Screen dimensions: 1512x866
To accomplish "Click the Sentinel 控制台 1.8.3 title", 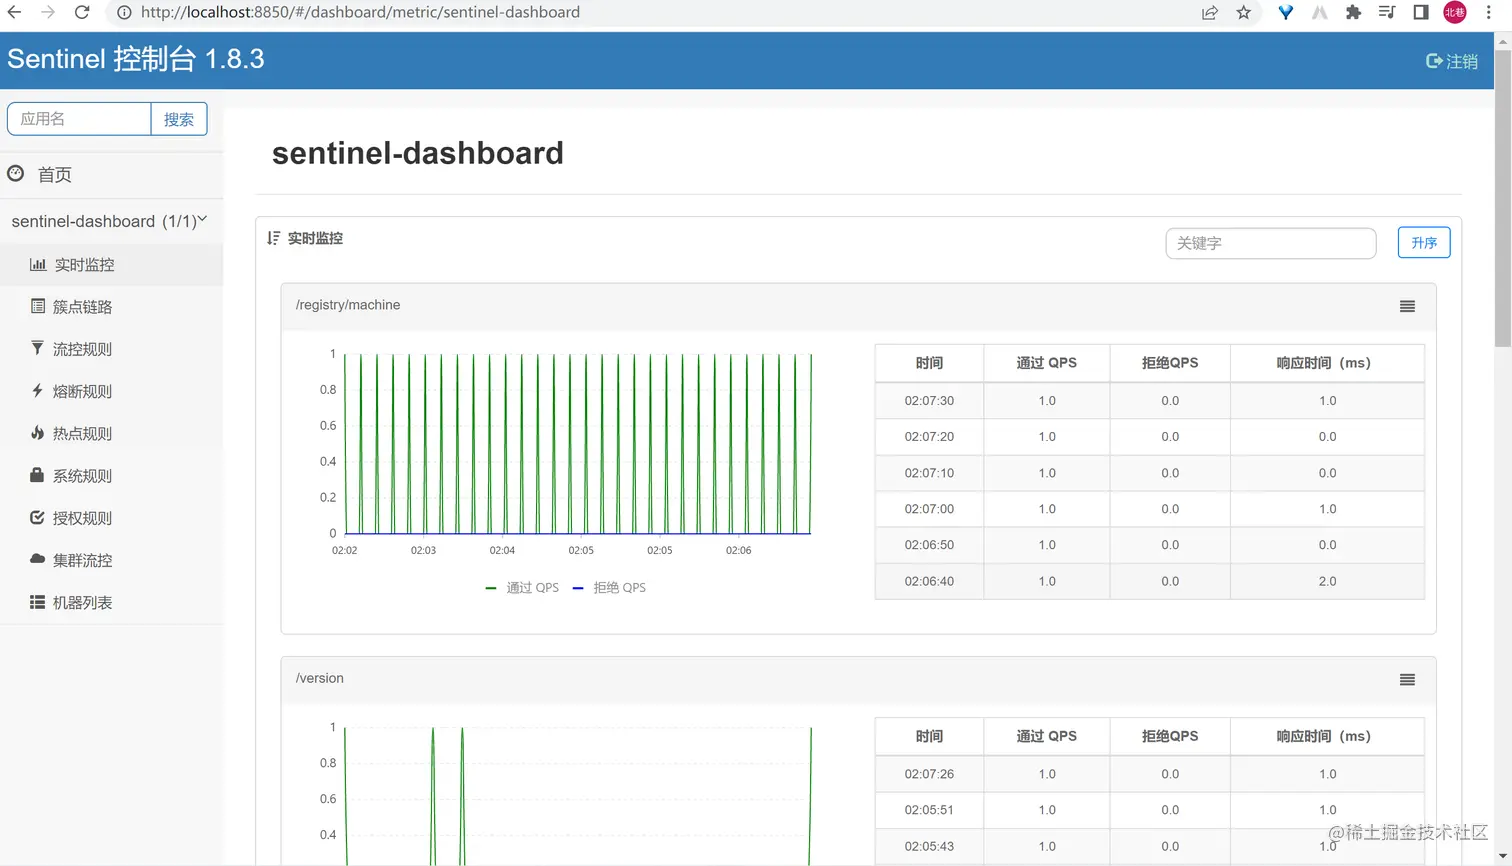I will coord(136,58).
